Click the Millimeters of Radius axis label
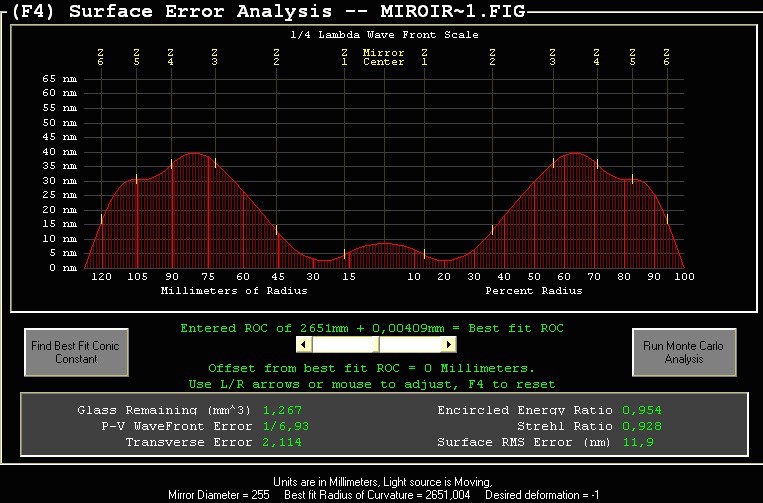Viewport: 763px width, 503px height. coord(234,290)
